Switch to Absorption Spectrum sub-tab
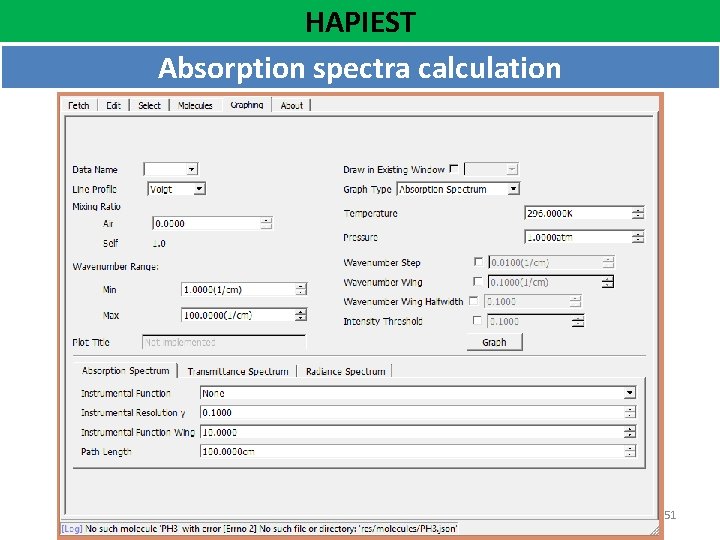720x540 pixels. coord(125,371)
